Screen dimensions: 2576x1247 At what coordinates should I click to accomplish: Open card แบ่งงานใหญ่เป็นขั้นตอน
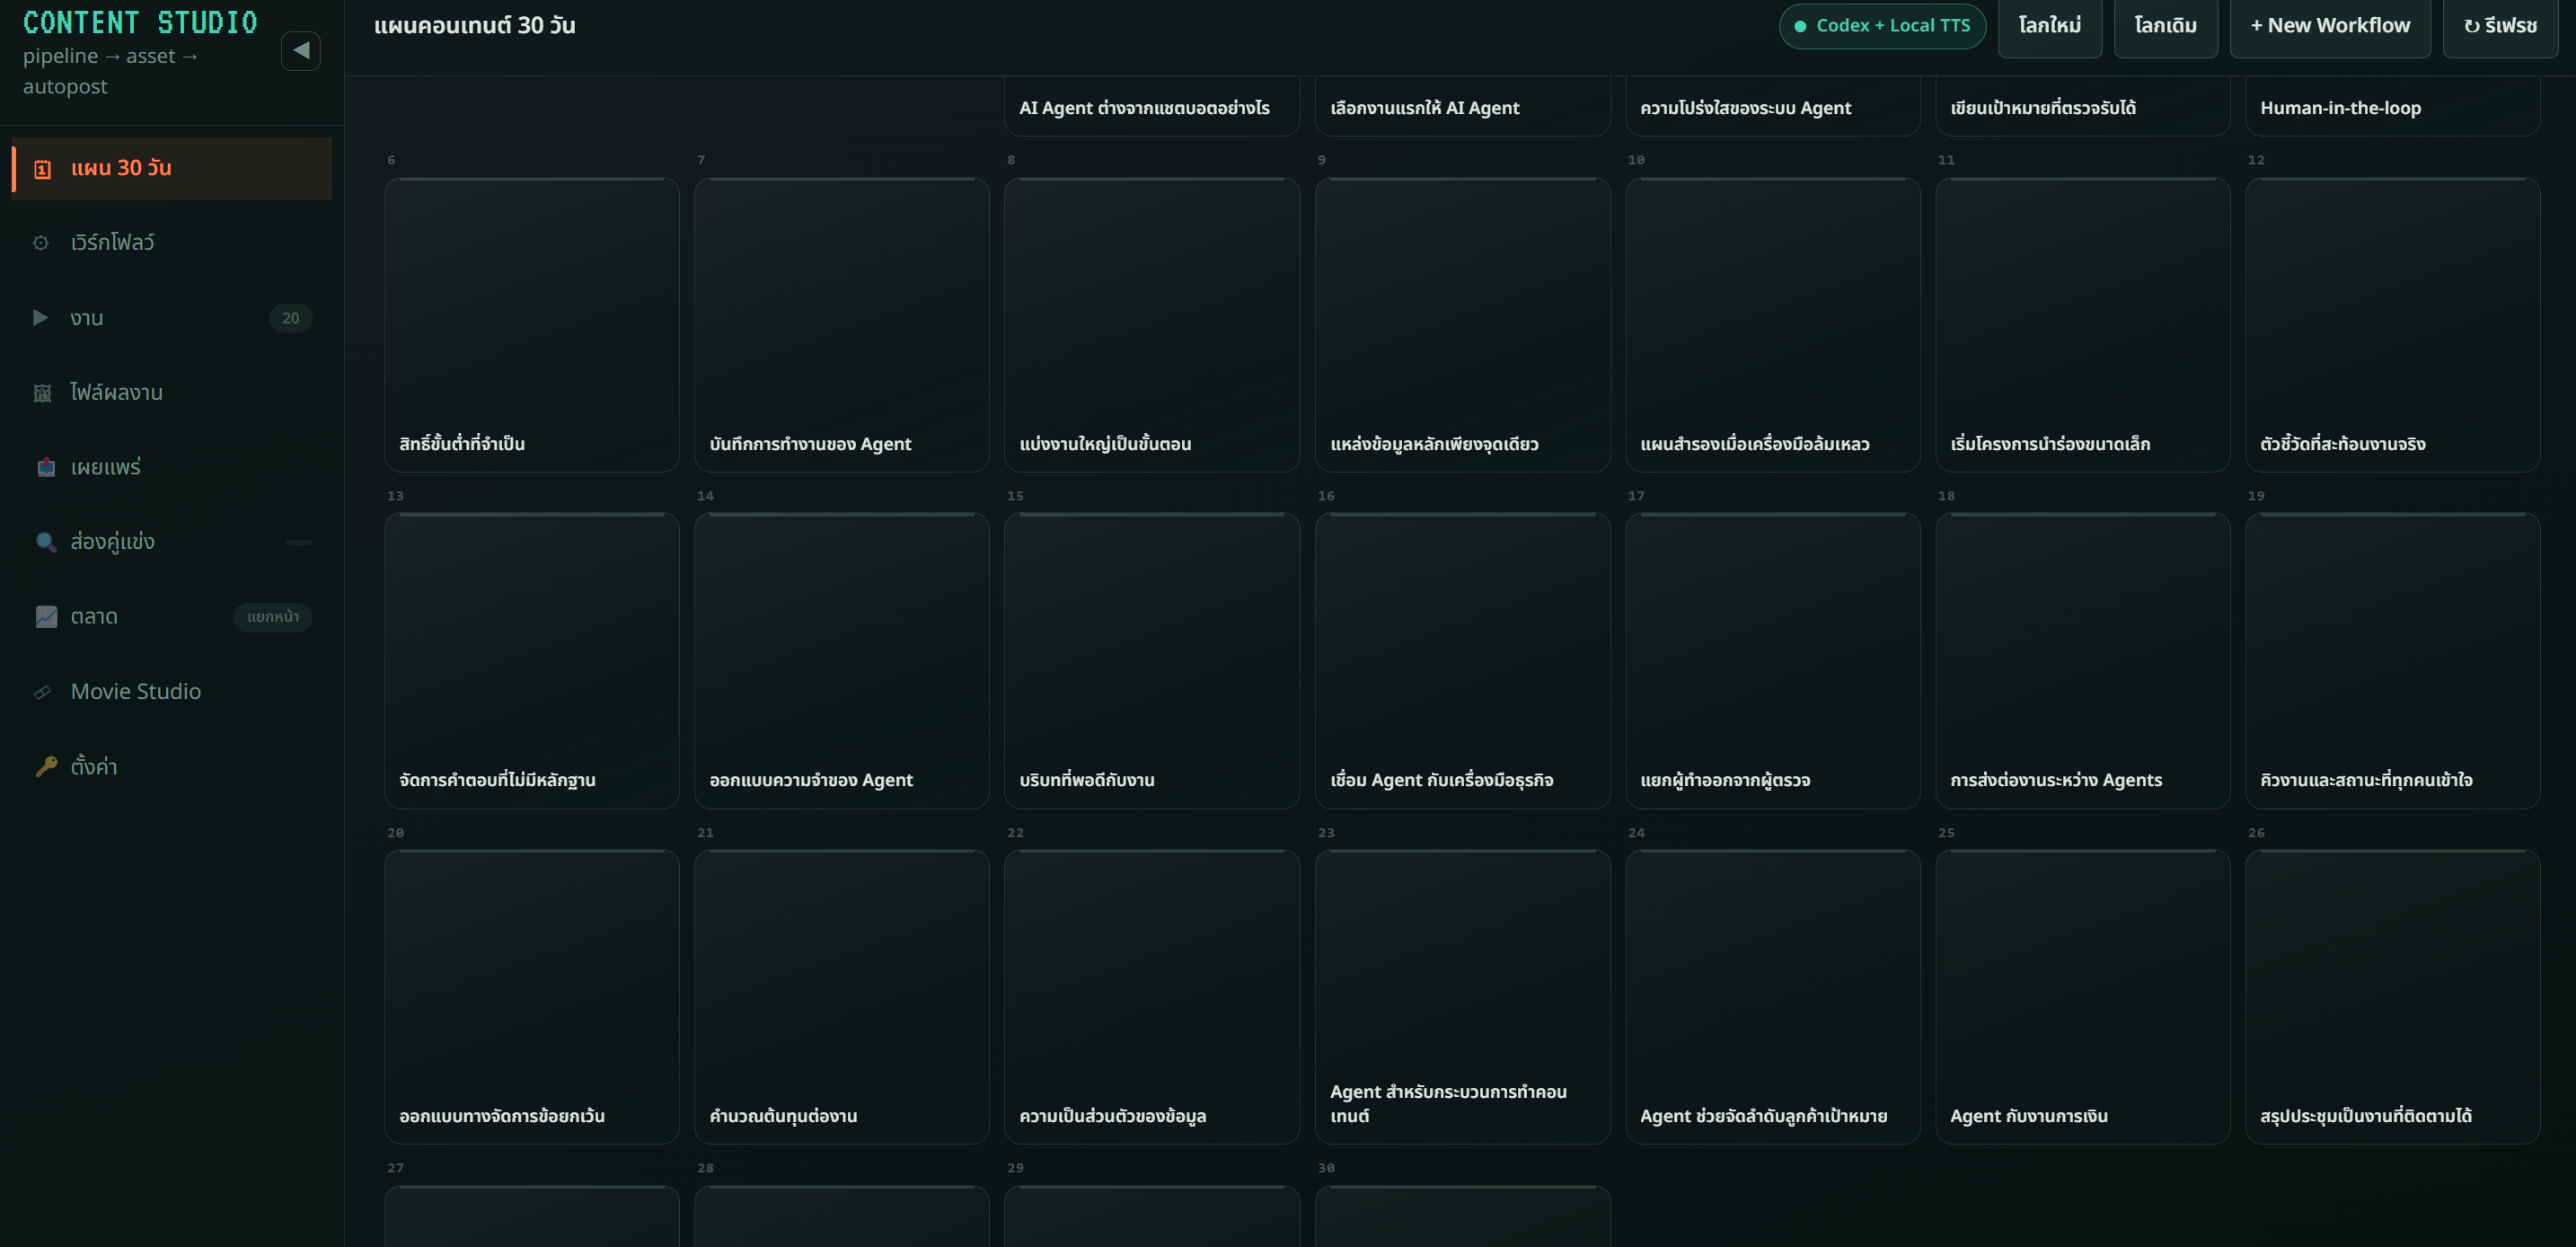click(1151, 325)
